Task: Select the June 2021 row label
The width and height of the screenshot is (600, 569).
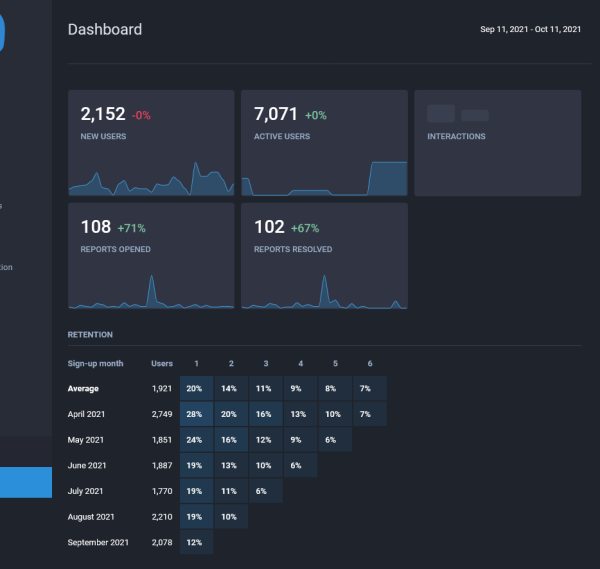Action: tap(87, 465)
